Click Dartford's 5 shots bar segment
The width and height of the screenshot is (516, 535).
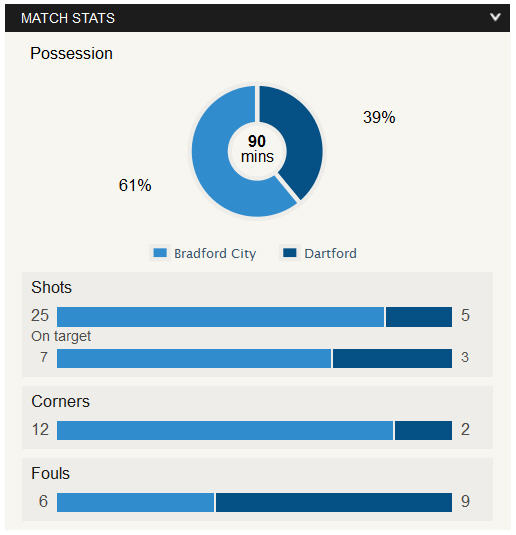[419, 317]
